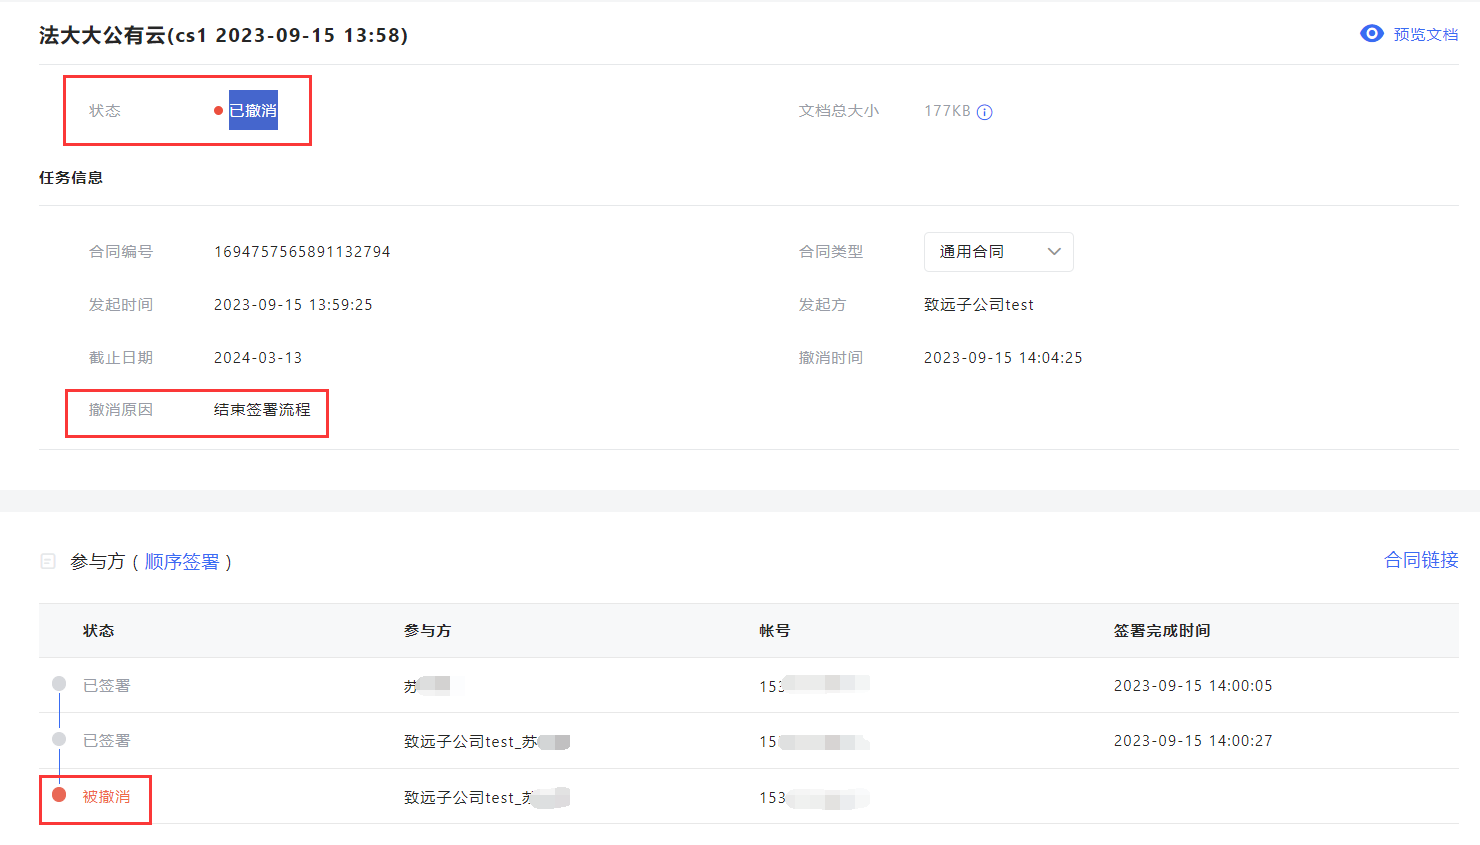Click the red status dot beside 被撤消
The height and width of the screenshot is (845, 1480).
click(59, 795)
